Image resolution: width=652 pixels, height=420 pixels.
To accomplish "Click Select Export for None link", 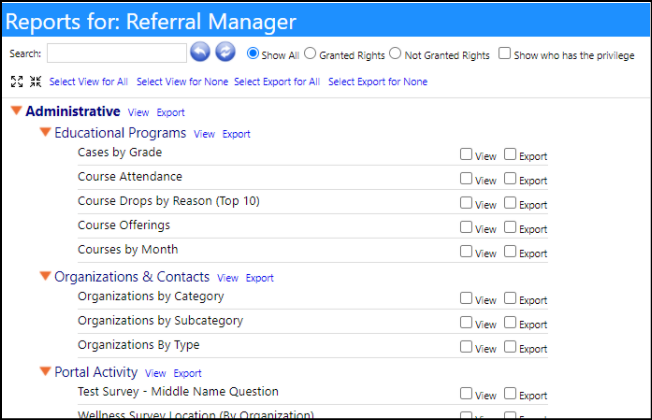I will 378,82.
